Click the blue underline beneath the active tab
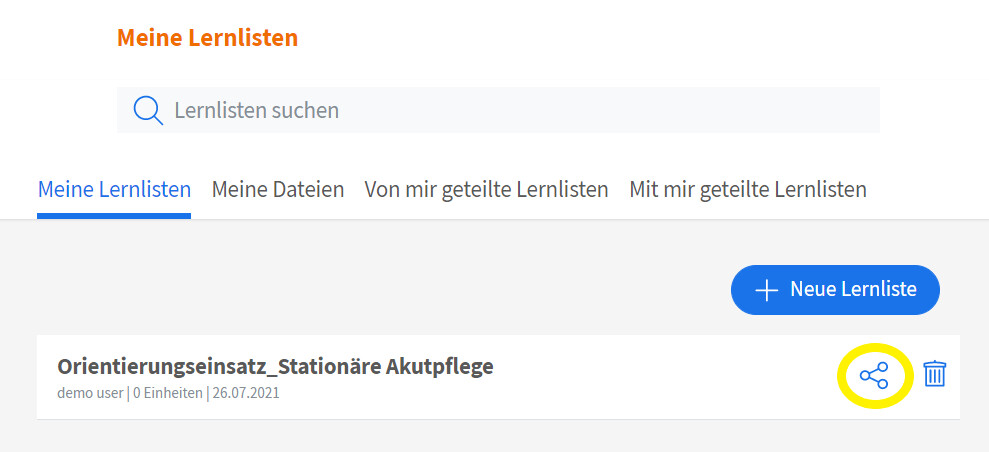Image resolution: width=989 pixels, height=452 pixels. tap(114, 216)
